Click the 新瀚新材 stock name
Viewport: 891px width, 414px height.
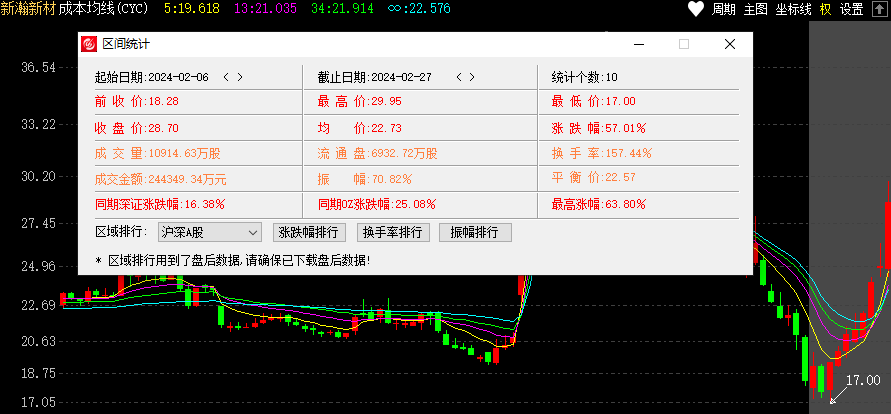coord(29,8)
